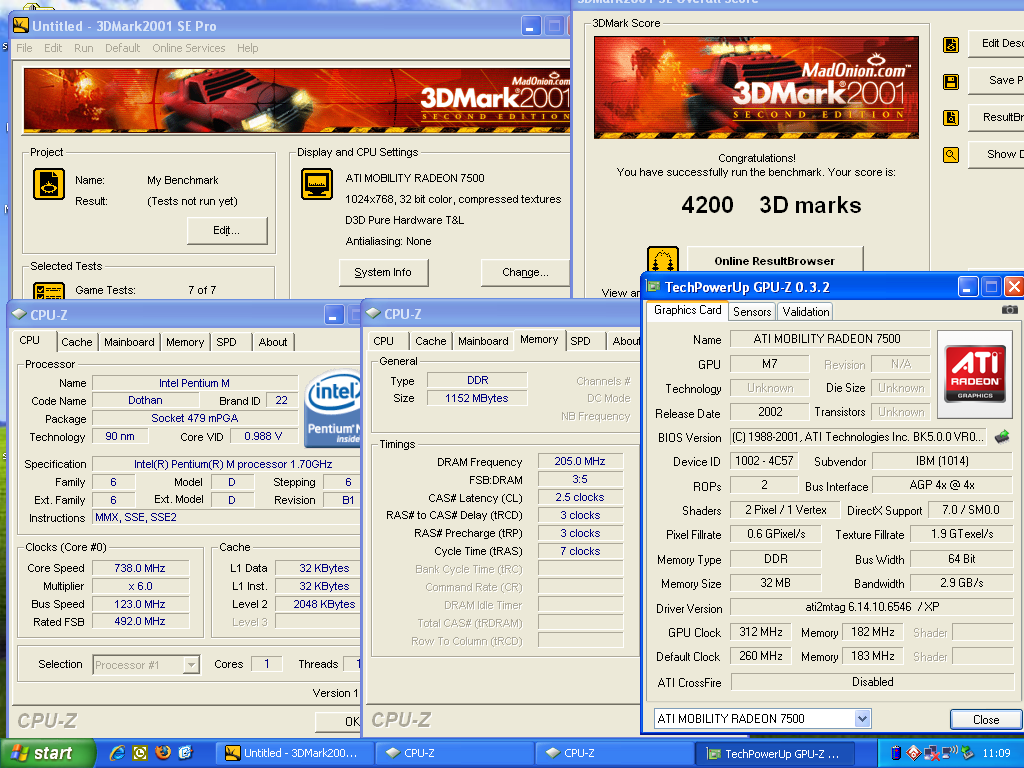Open About tab in left CPU-Z window
1024x768 pixels.
(273, 342)
